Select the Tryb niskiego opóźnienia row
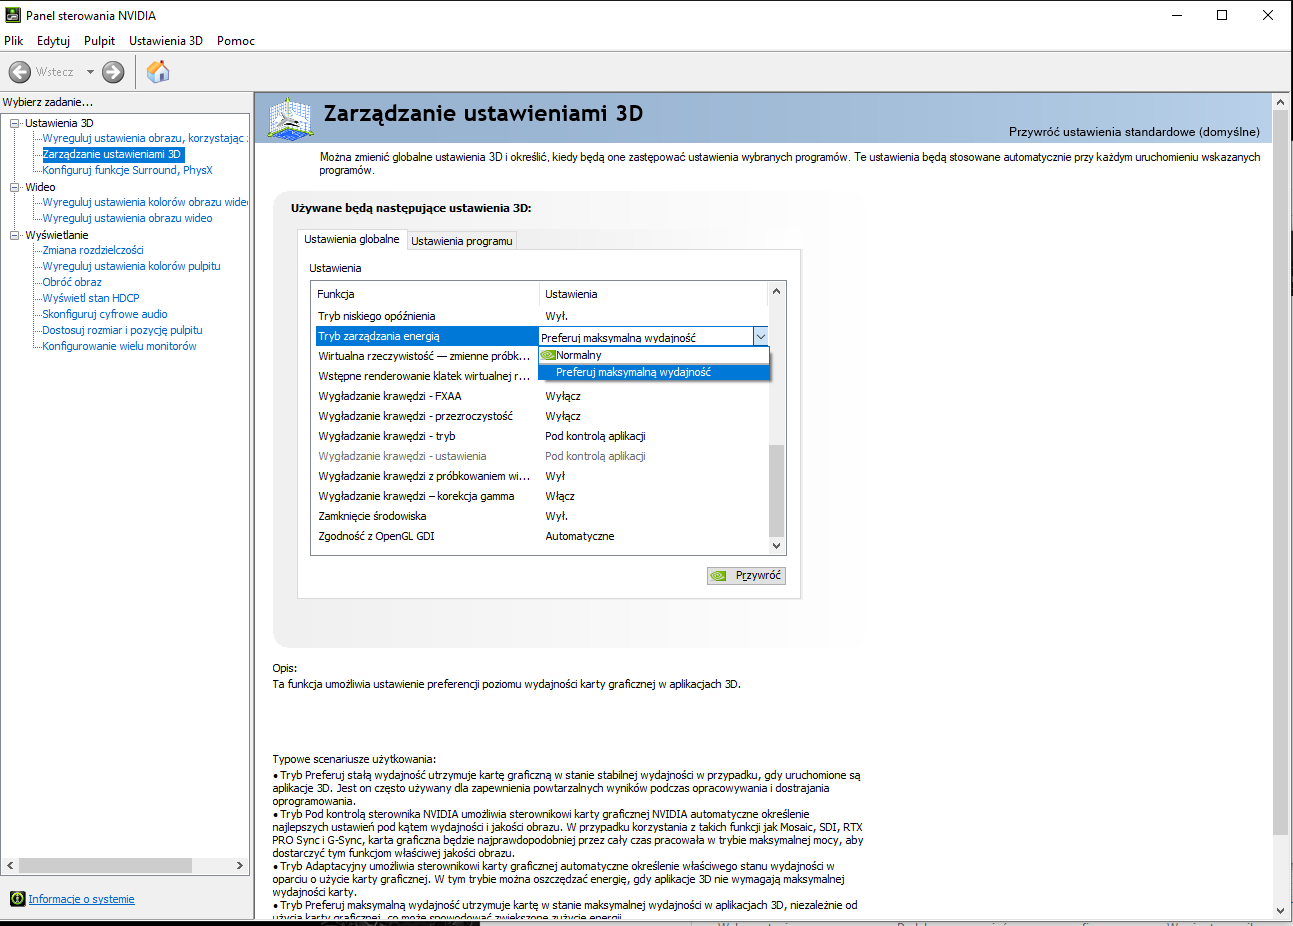Screen dimensions: 1293x926 (x=541, y=316)
